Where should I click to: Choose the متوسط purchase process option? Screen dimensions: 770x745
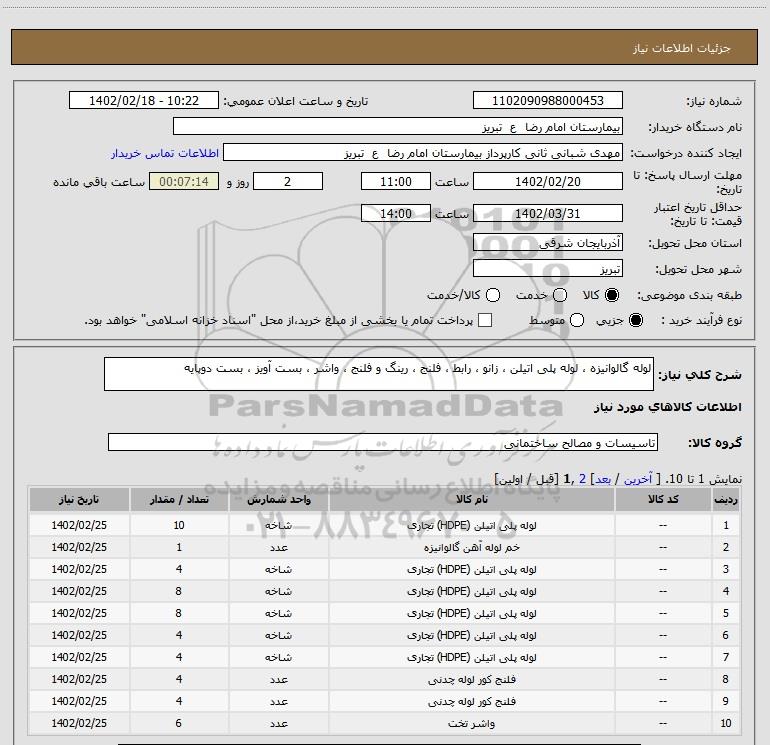click(x=577, y=320)
